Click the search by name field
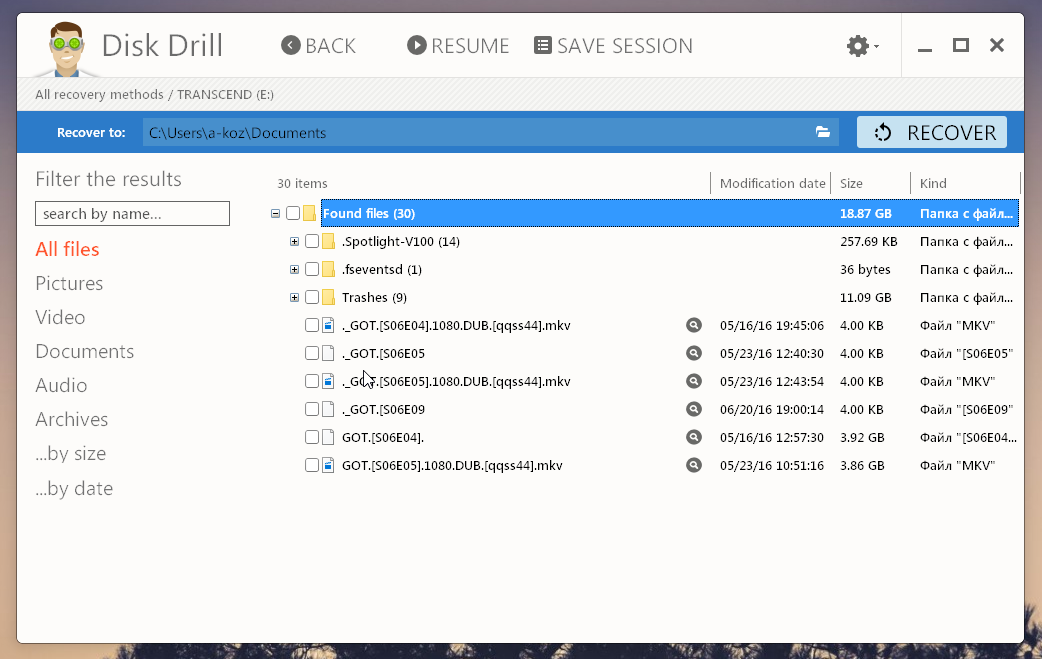Image resolution: width=1042 pixels, height=659 pixels. pos(132,214)
